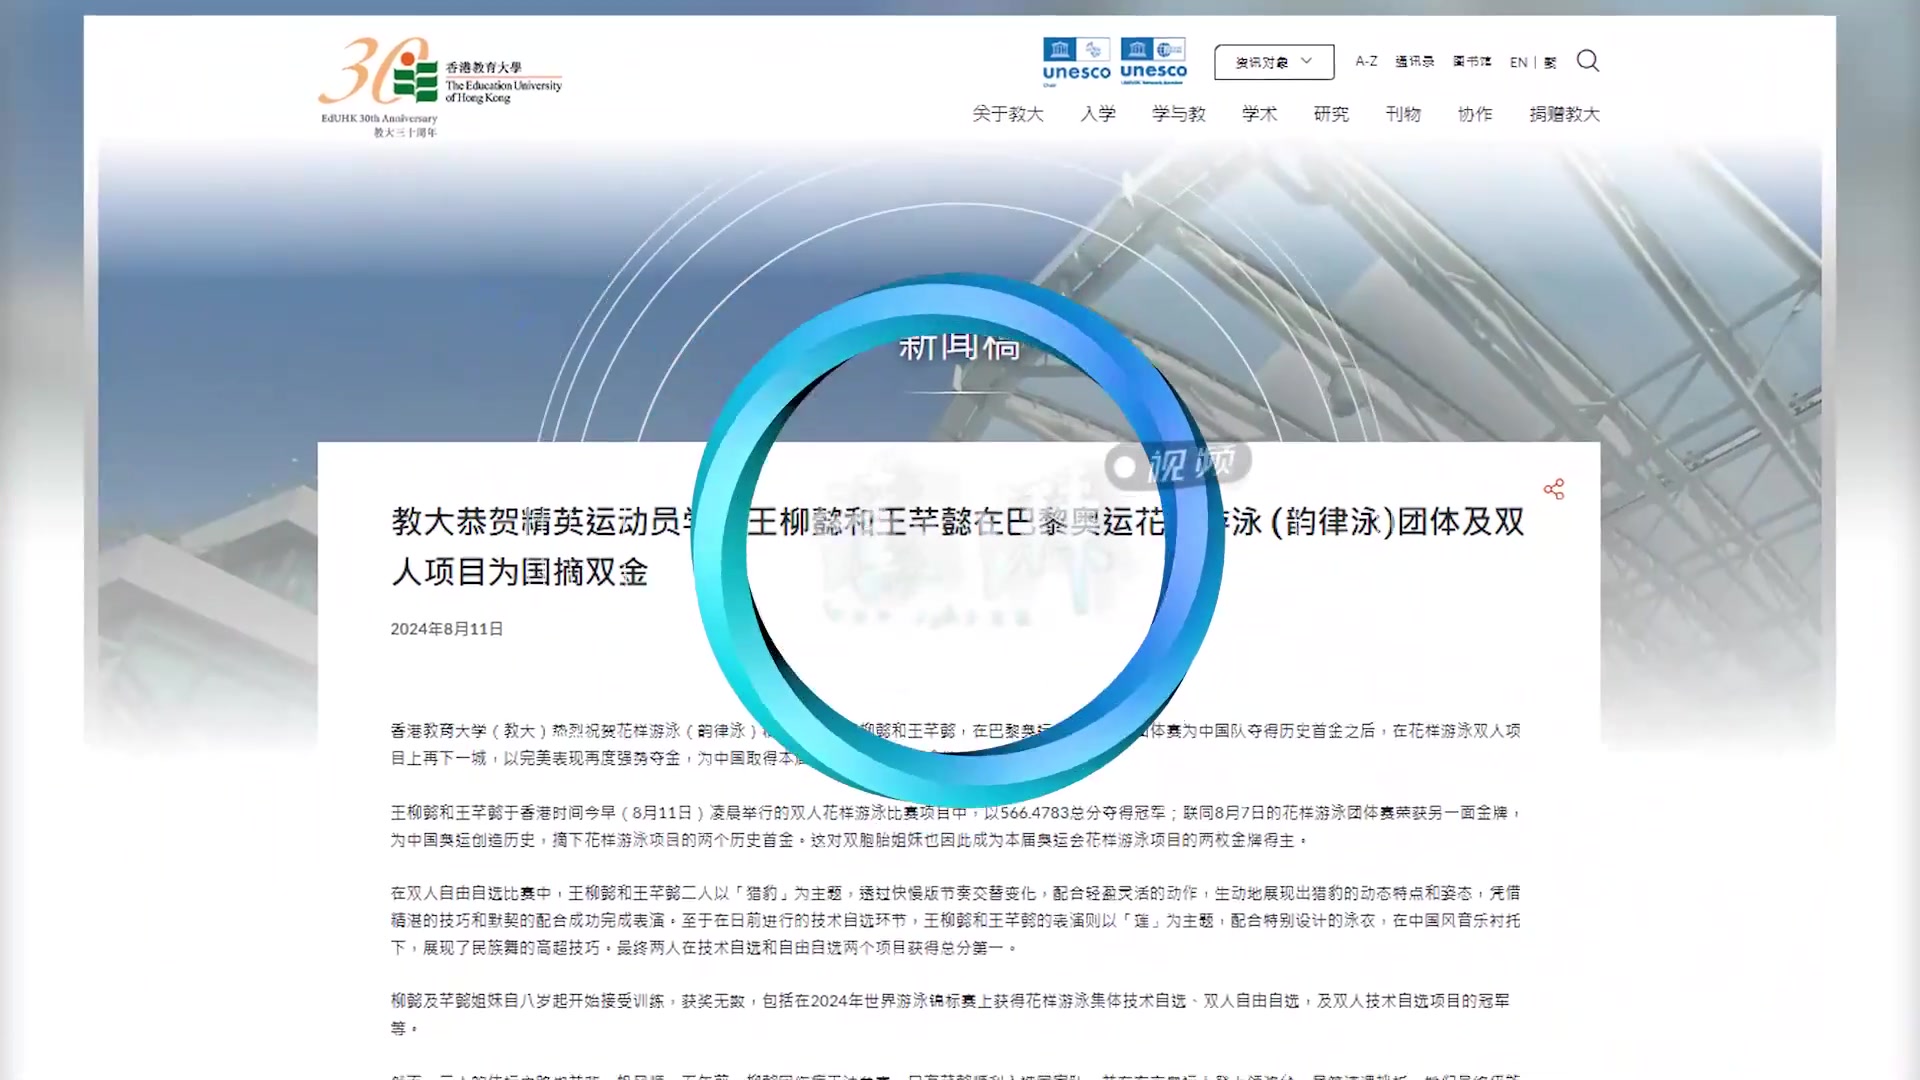Open the 刊物 menu
This screenshot has width=1920, height=1080.
pos(1403,114)
